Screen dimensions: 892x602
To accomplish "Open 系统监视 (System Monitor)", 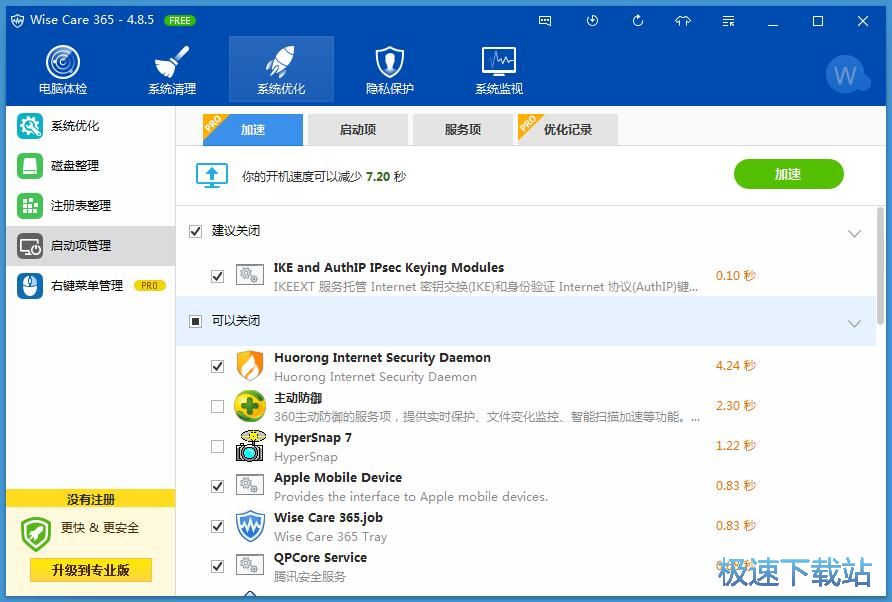I will click(497, 68).
